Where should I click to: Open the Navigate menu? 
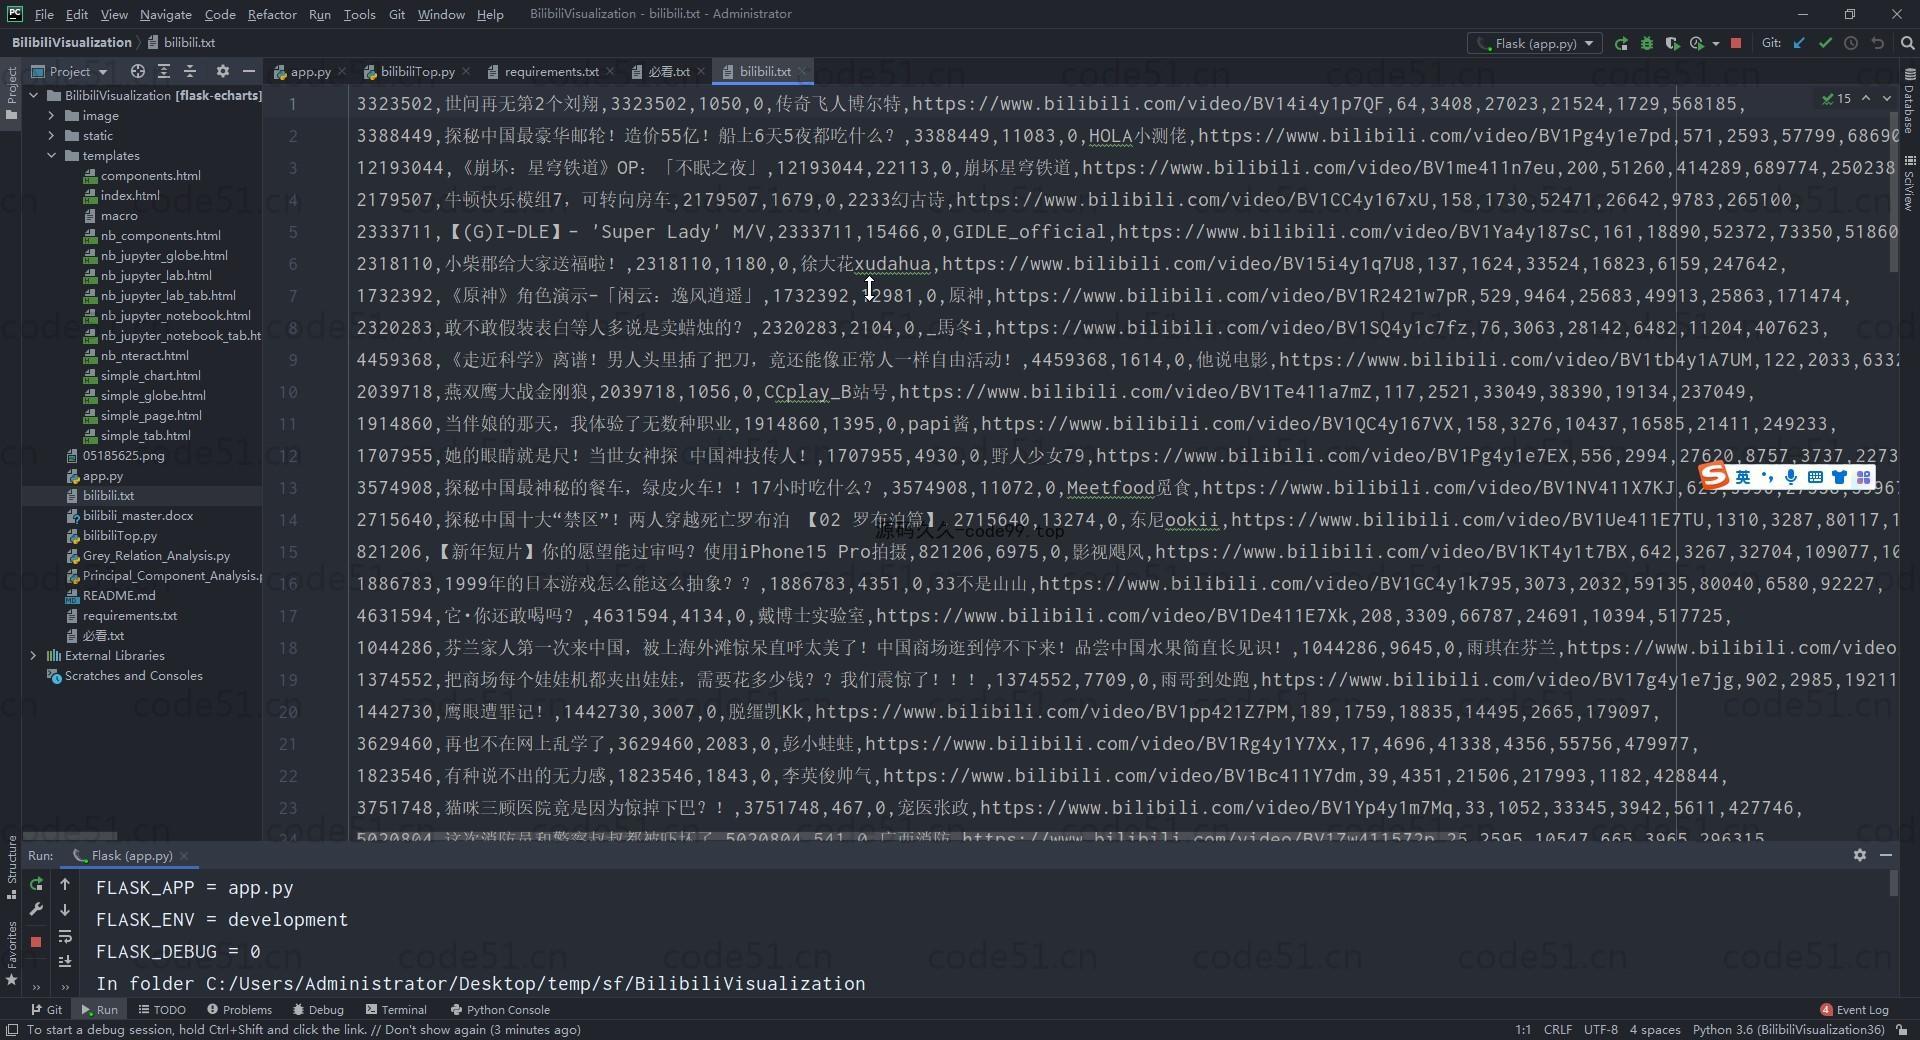[x=166, y=14]
